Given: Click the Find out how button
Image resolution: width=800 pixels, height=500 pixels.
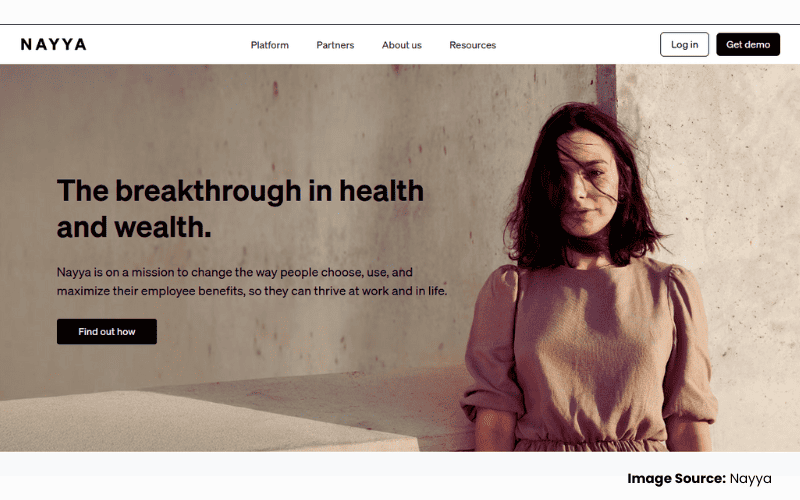Looking at the screenshot, I should click(107, 332).
